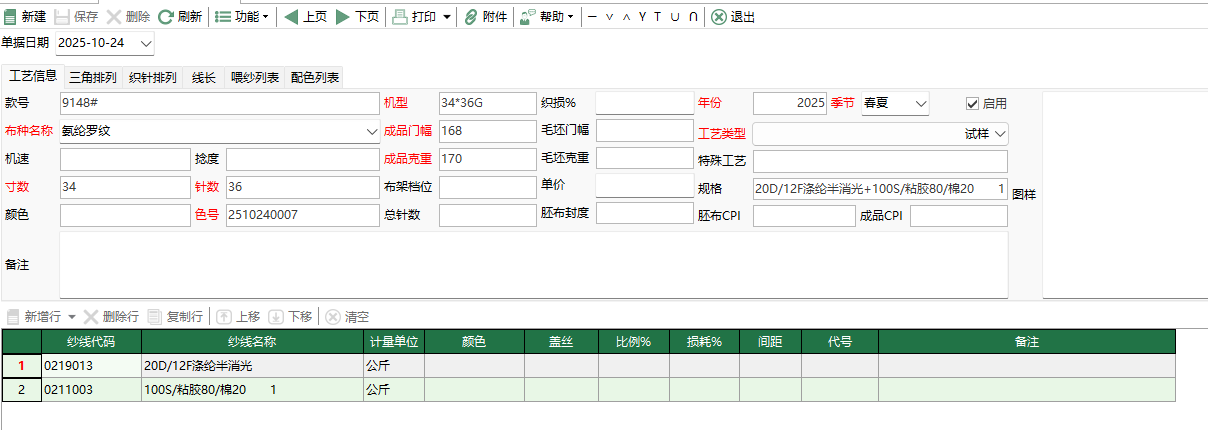Image resolution: width=1208 pixels, height=430 pixels.
Task: Click the ∩ symbol toolbar button
Action: (693, 17)
